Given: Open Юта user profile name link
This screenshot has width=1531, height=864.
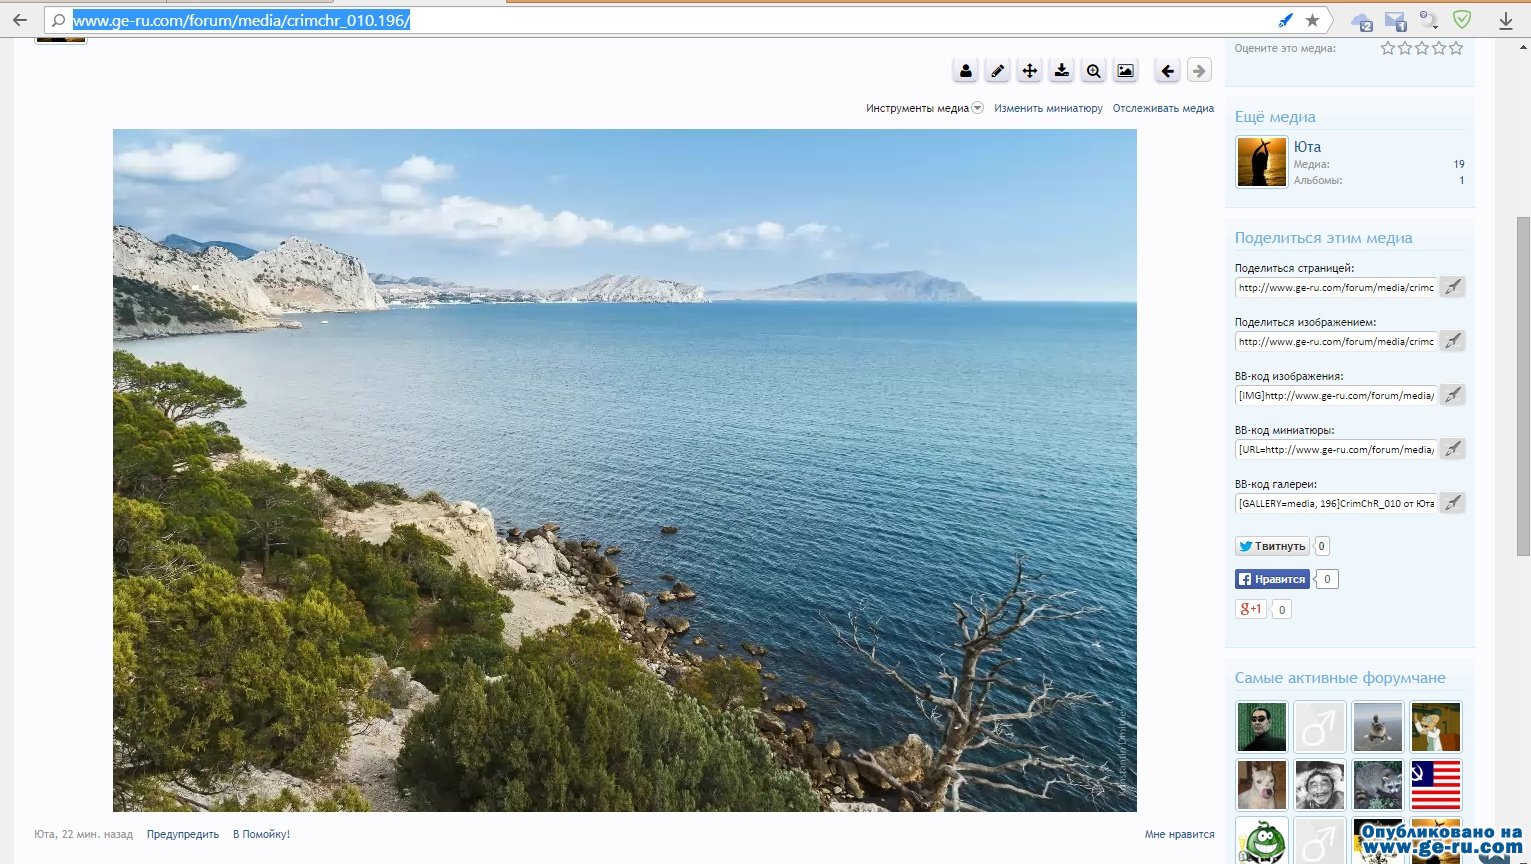Looking at the screenshot, I should point(1307,146).
